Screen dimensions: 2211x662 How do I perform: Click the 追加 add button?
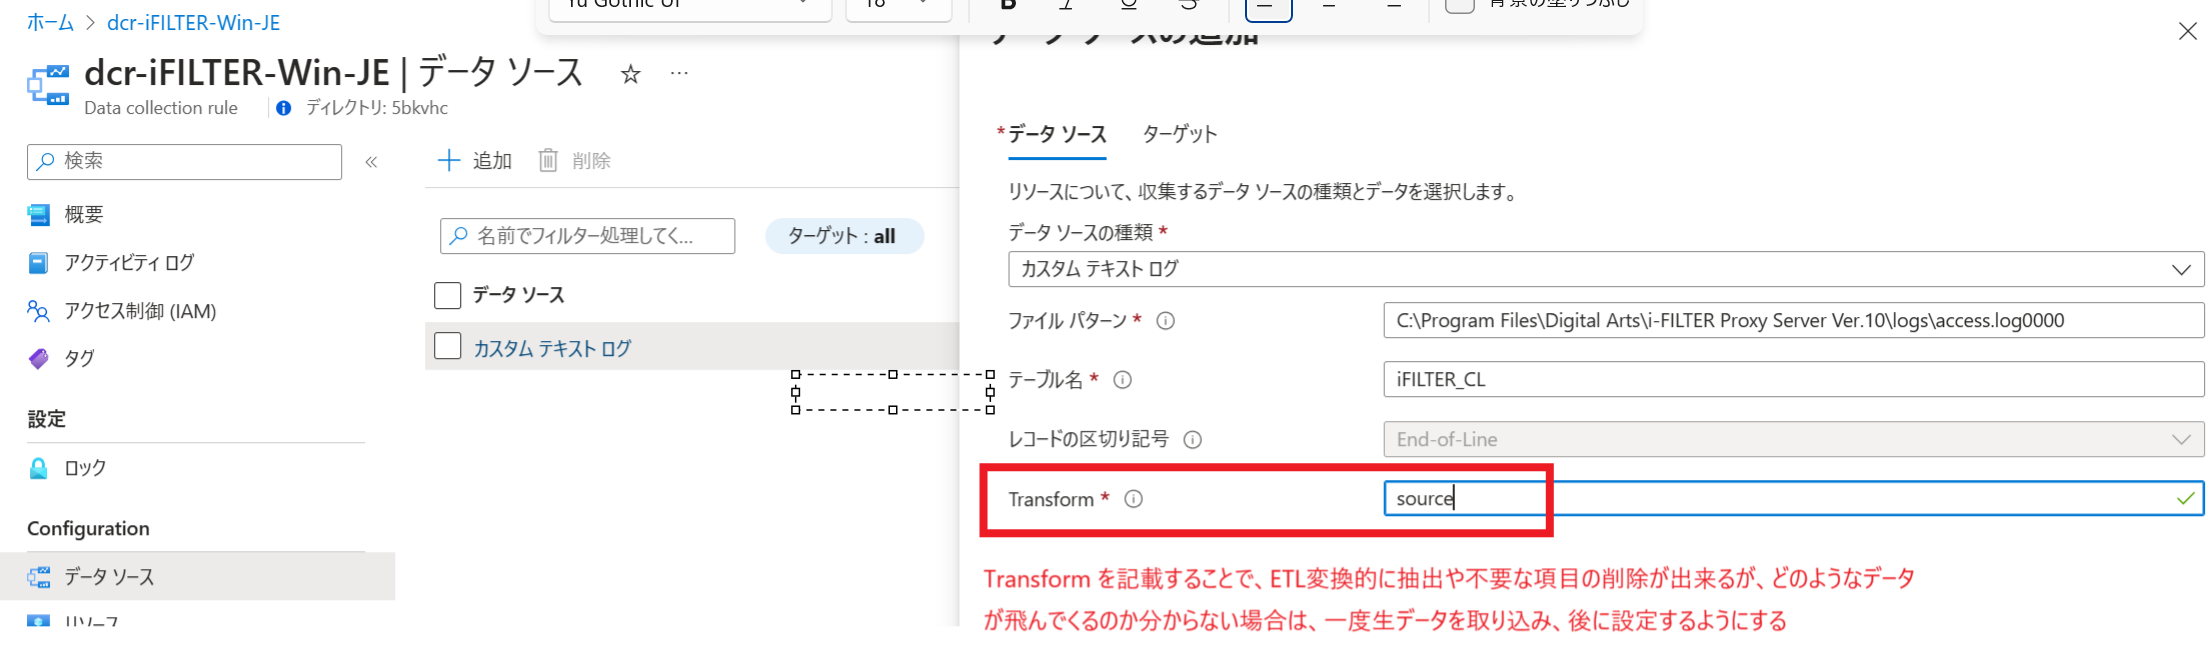pyautogui.click(x=475, y=160)
